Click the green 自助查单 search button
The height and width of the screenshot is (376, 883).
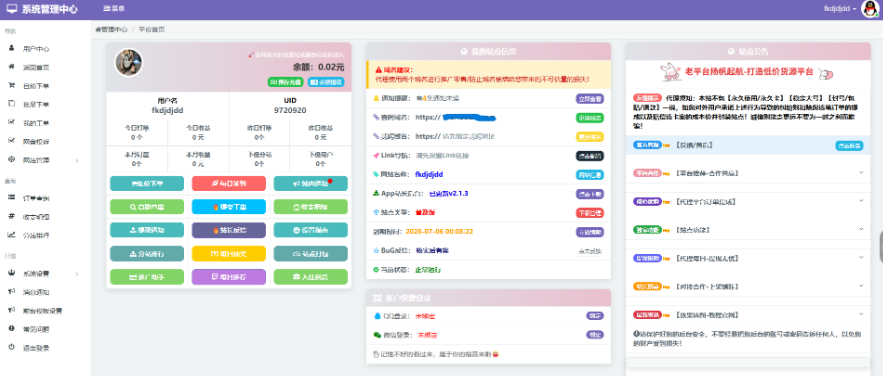click(147, 207)
